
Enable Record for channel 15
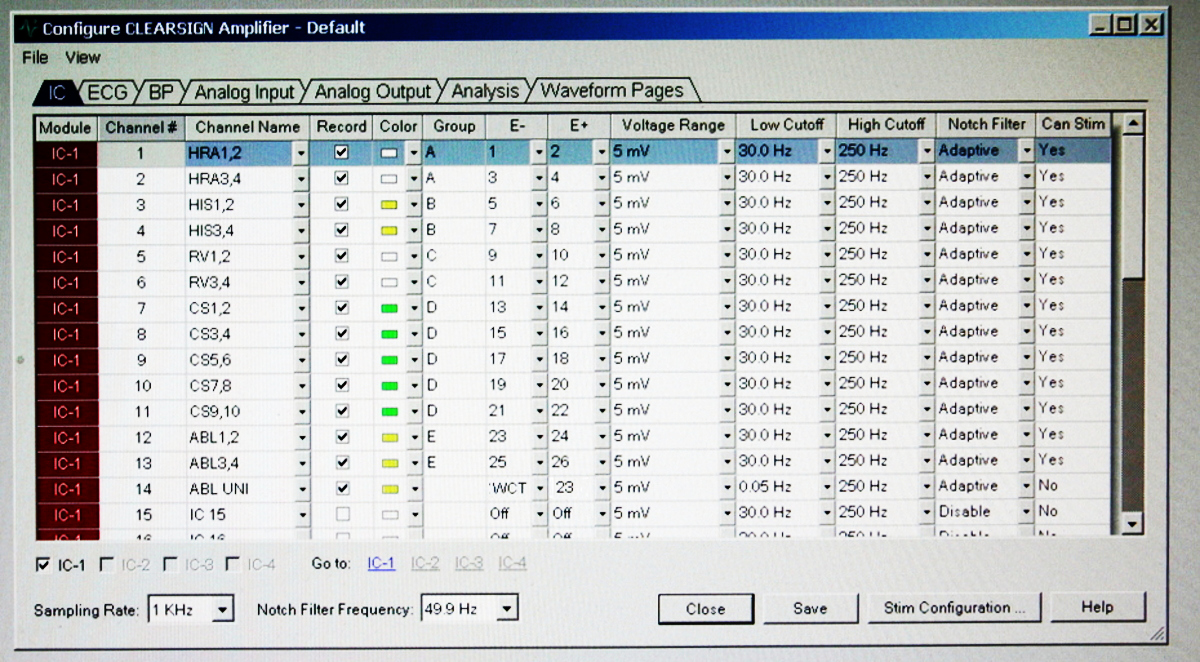coord(341,512)
